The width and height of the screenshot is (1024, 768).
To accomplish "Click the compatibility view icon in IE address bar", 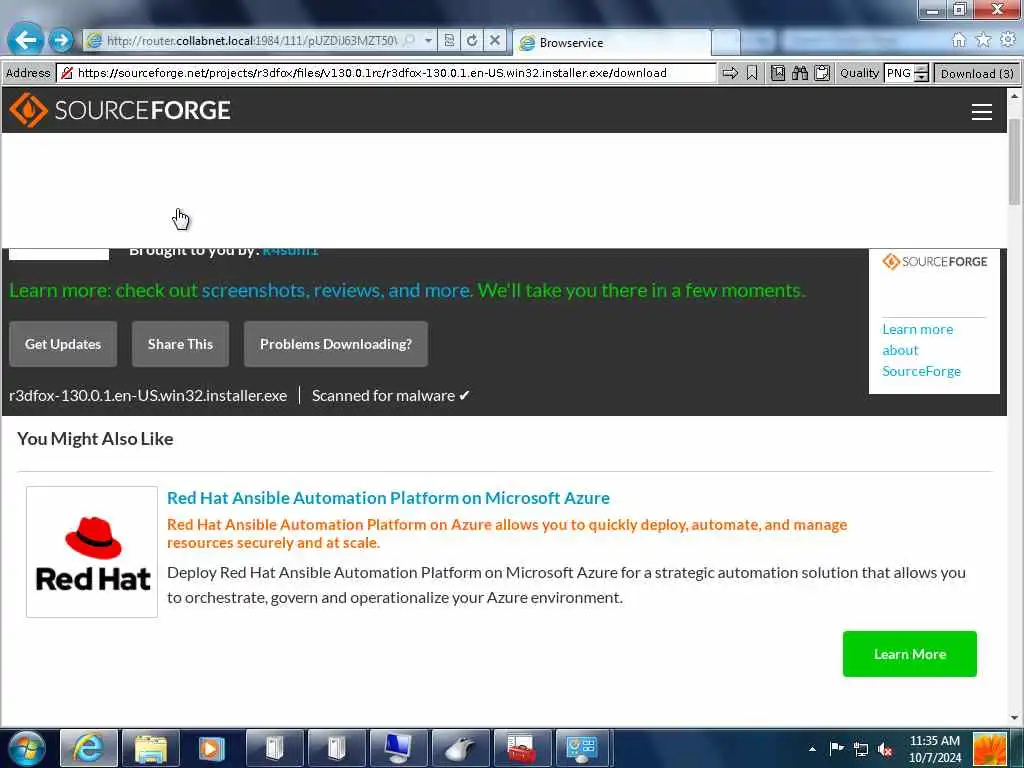I will (449, 40).
